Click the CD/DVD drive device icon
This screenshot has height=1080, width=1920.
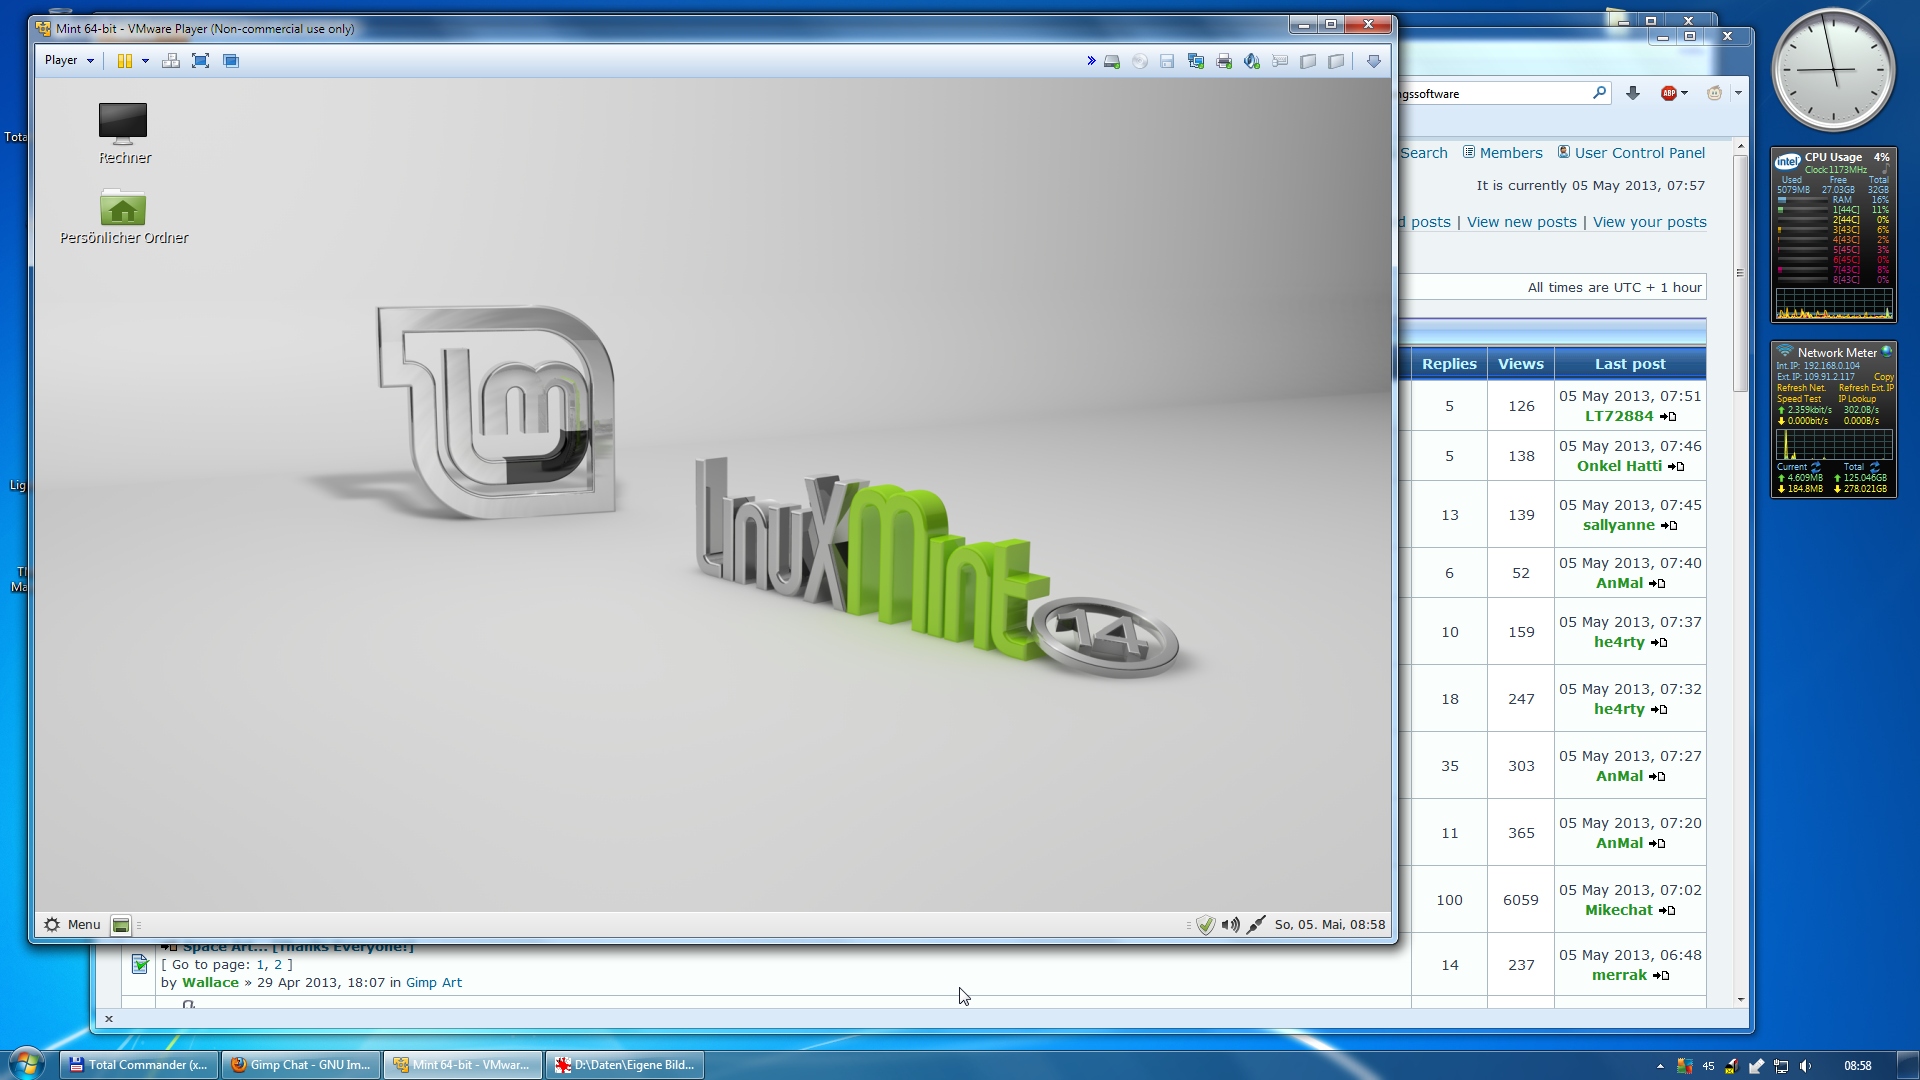1140,62
